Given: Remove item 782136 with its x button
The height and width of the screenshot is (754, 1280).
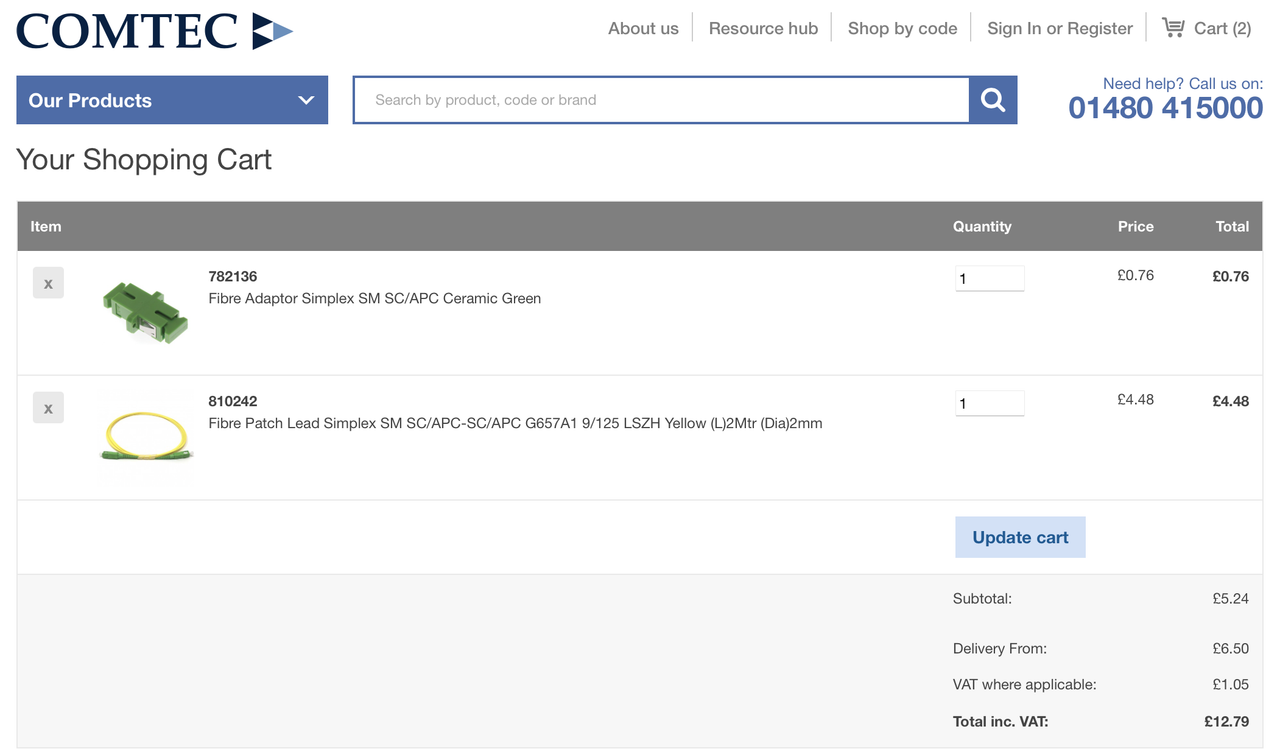Looking at the screenshot, I should click(x=48, y=283).
